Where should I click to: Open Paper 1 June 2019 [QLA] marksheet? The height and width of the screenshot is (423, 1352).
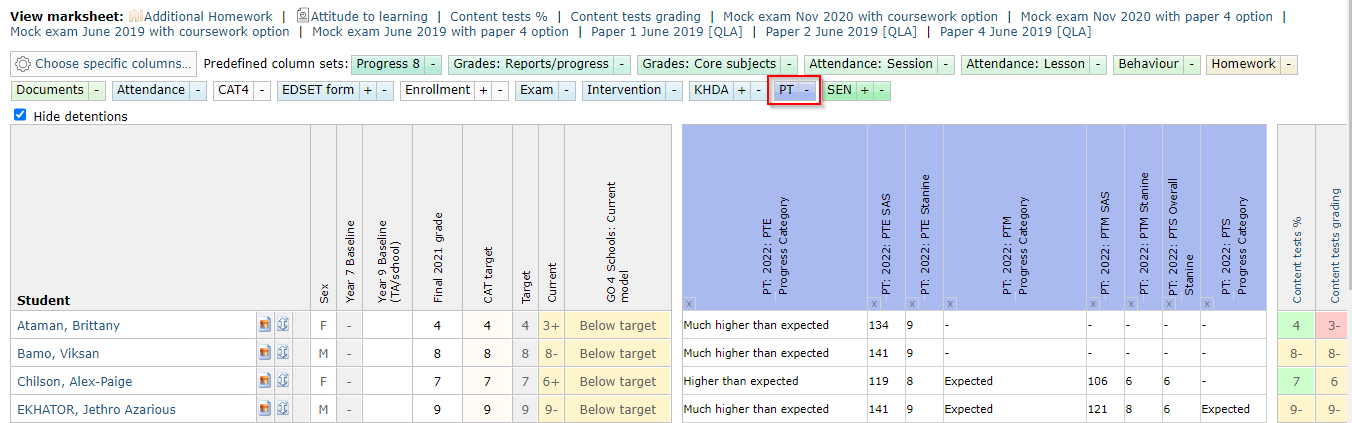pos(667,32)
